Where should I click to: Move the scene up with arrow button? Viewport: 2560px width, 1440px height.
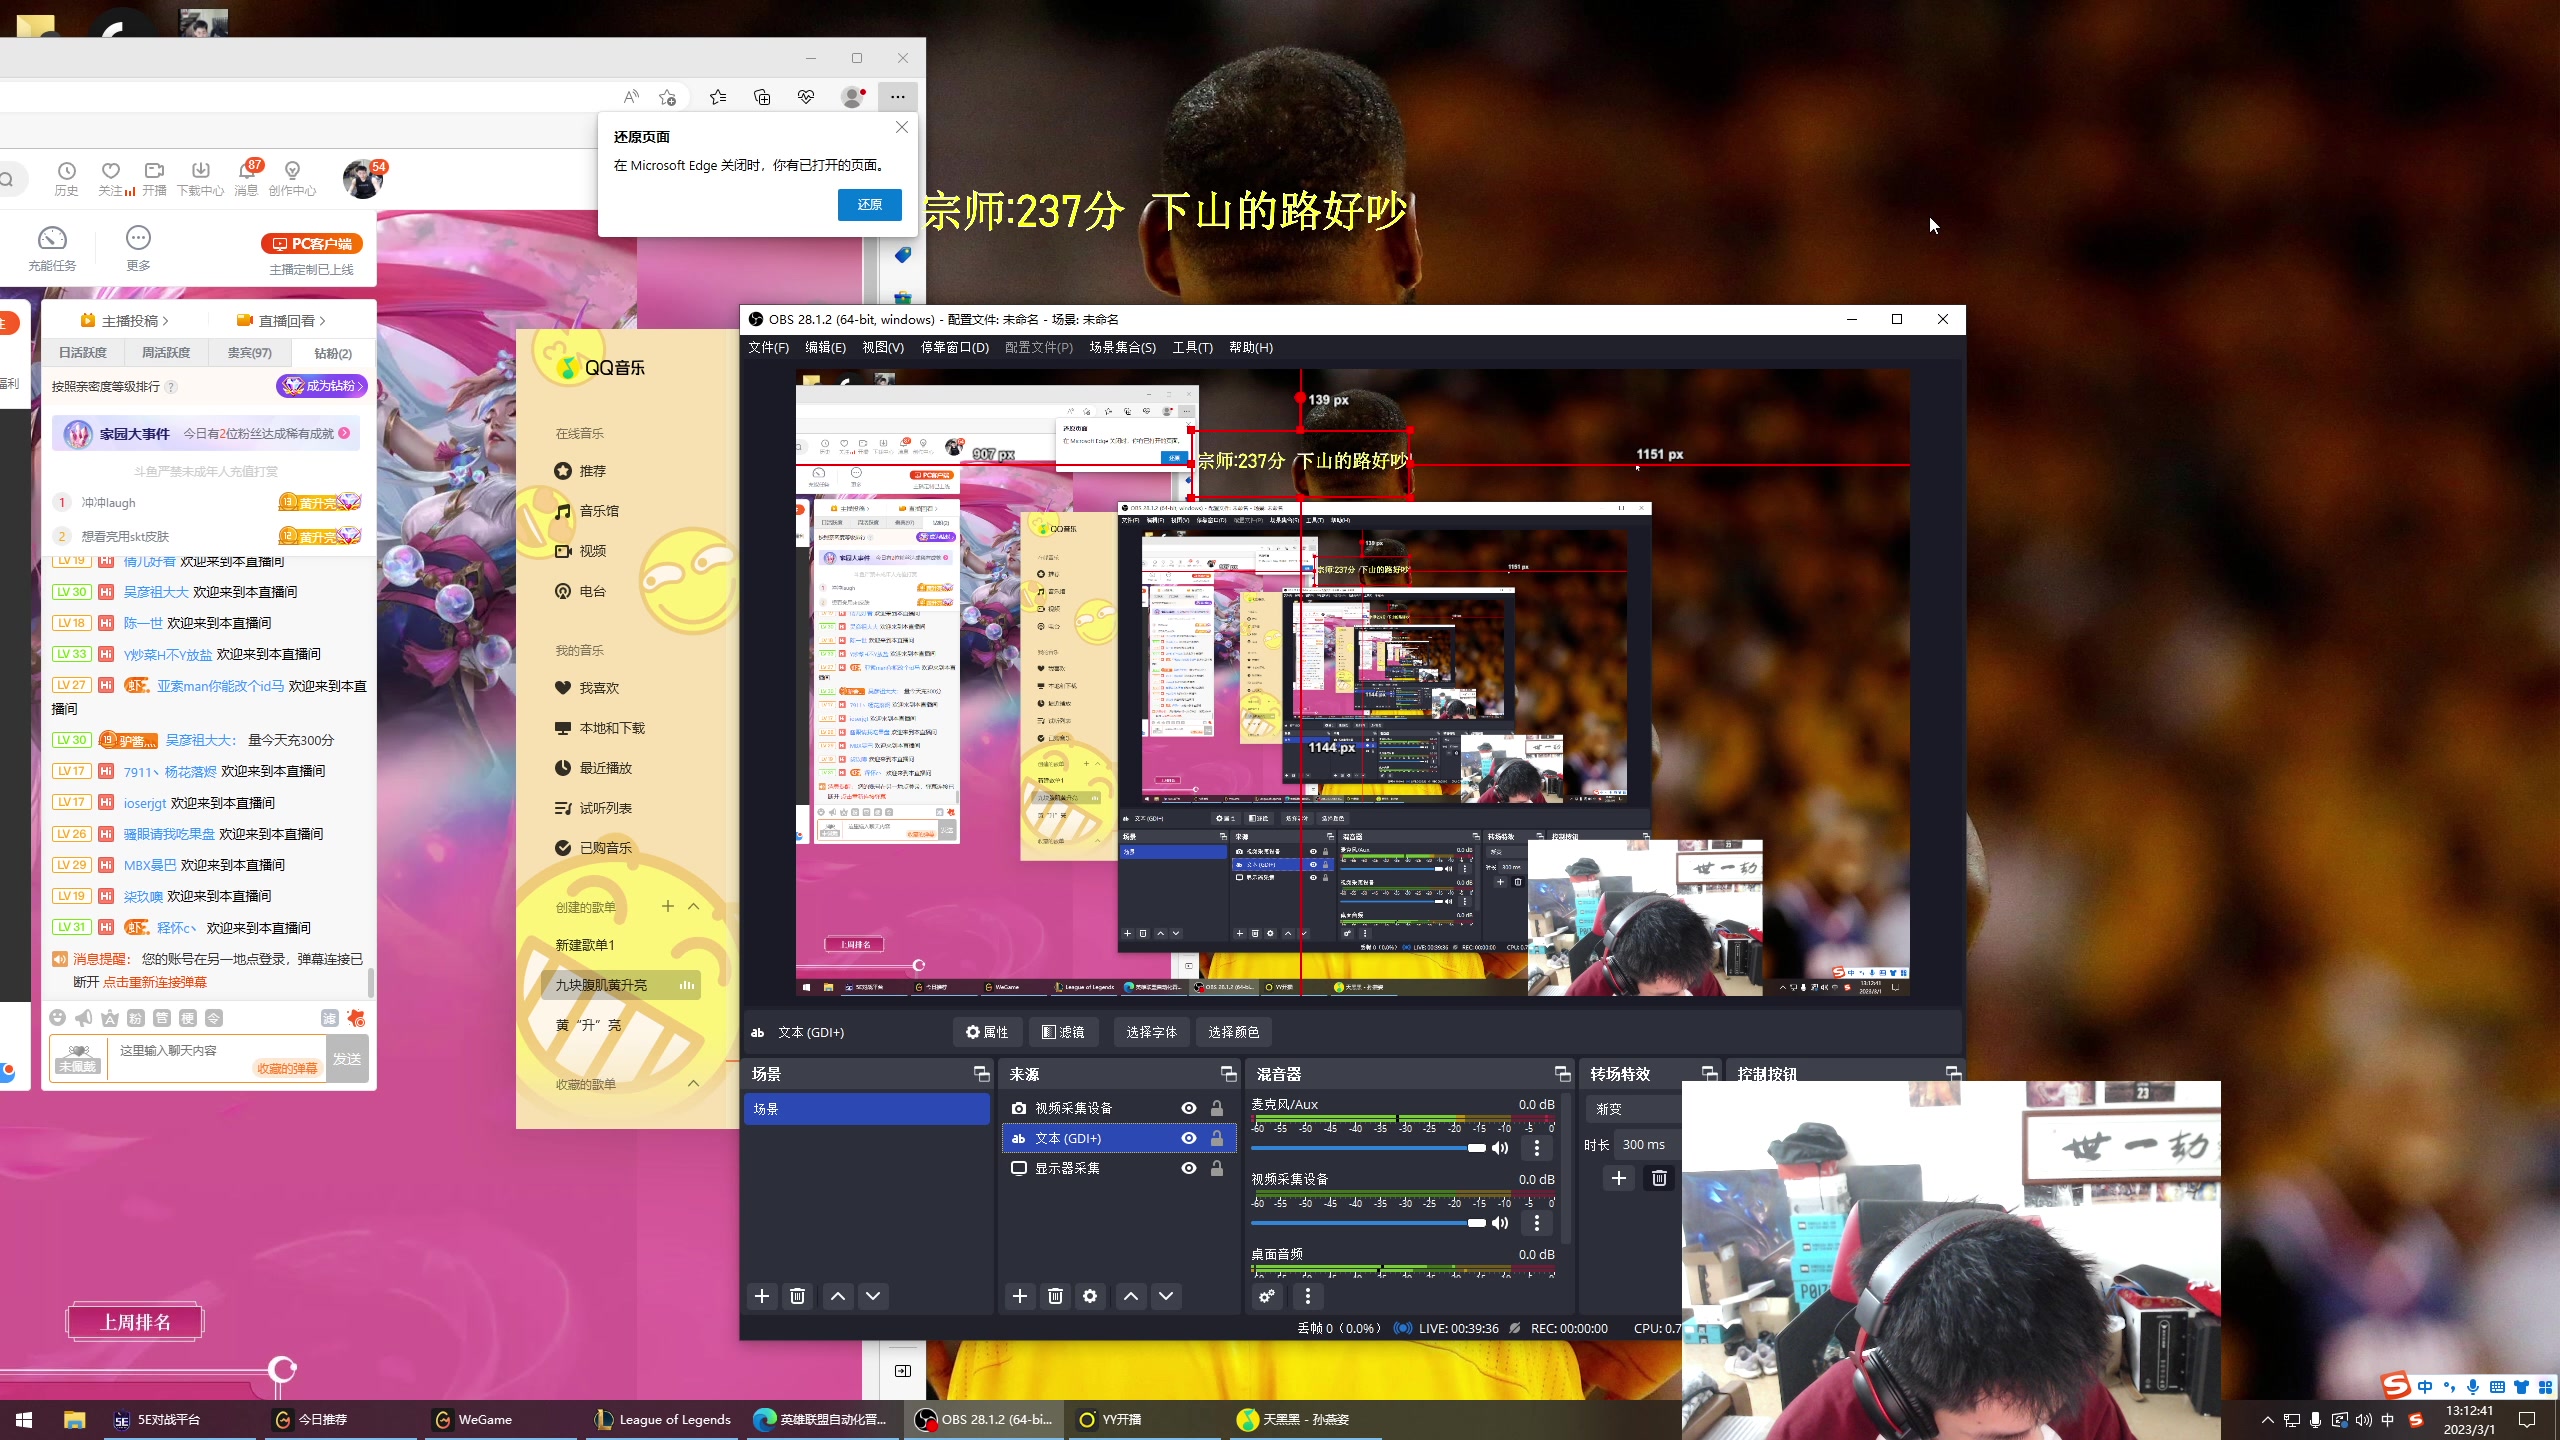click(x=838, y=1296)
